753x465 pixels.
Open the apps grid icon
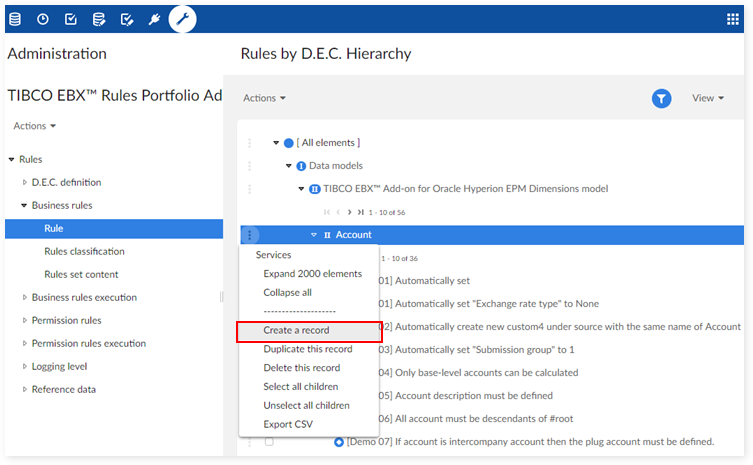pos(733,19)
